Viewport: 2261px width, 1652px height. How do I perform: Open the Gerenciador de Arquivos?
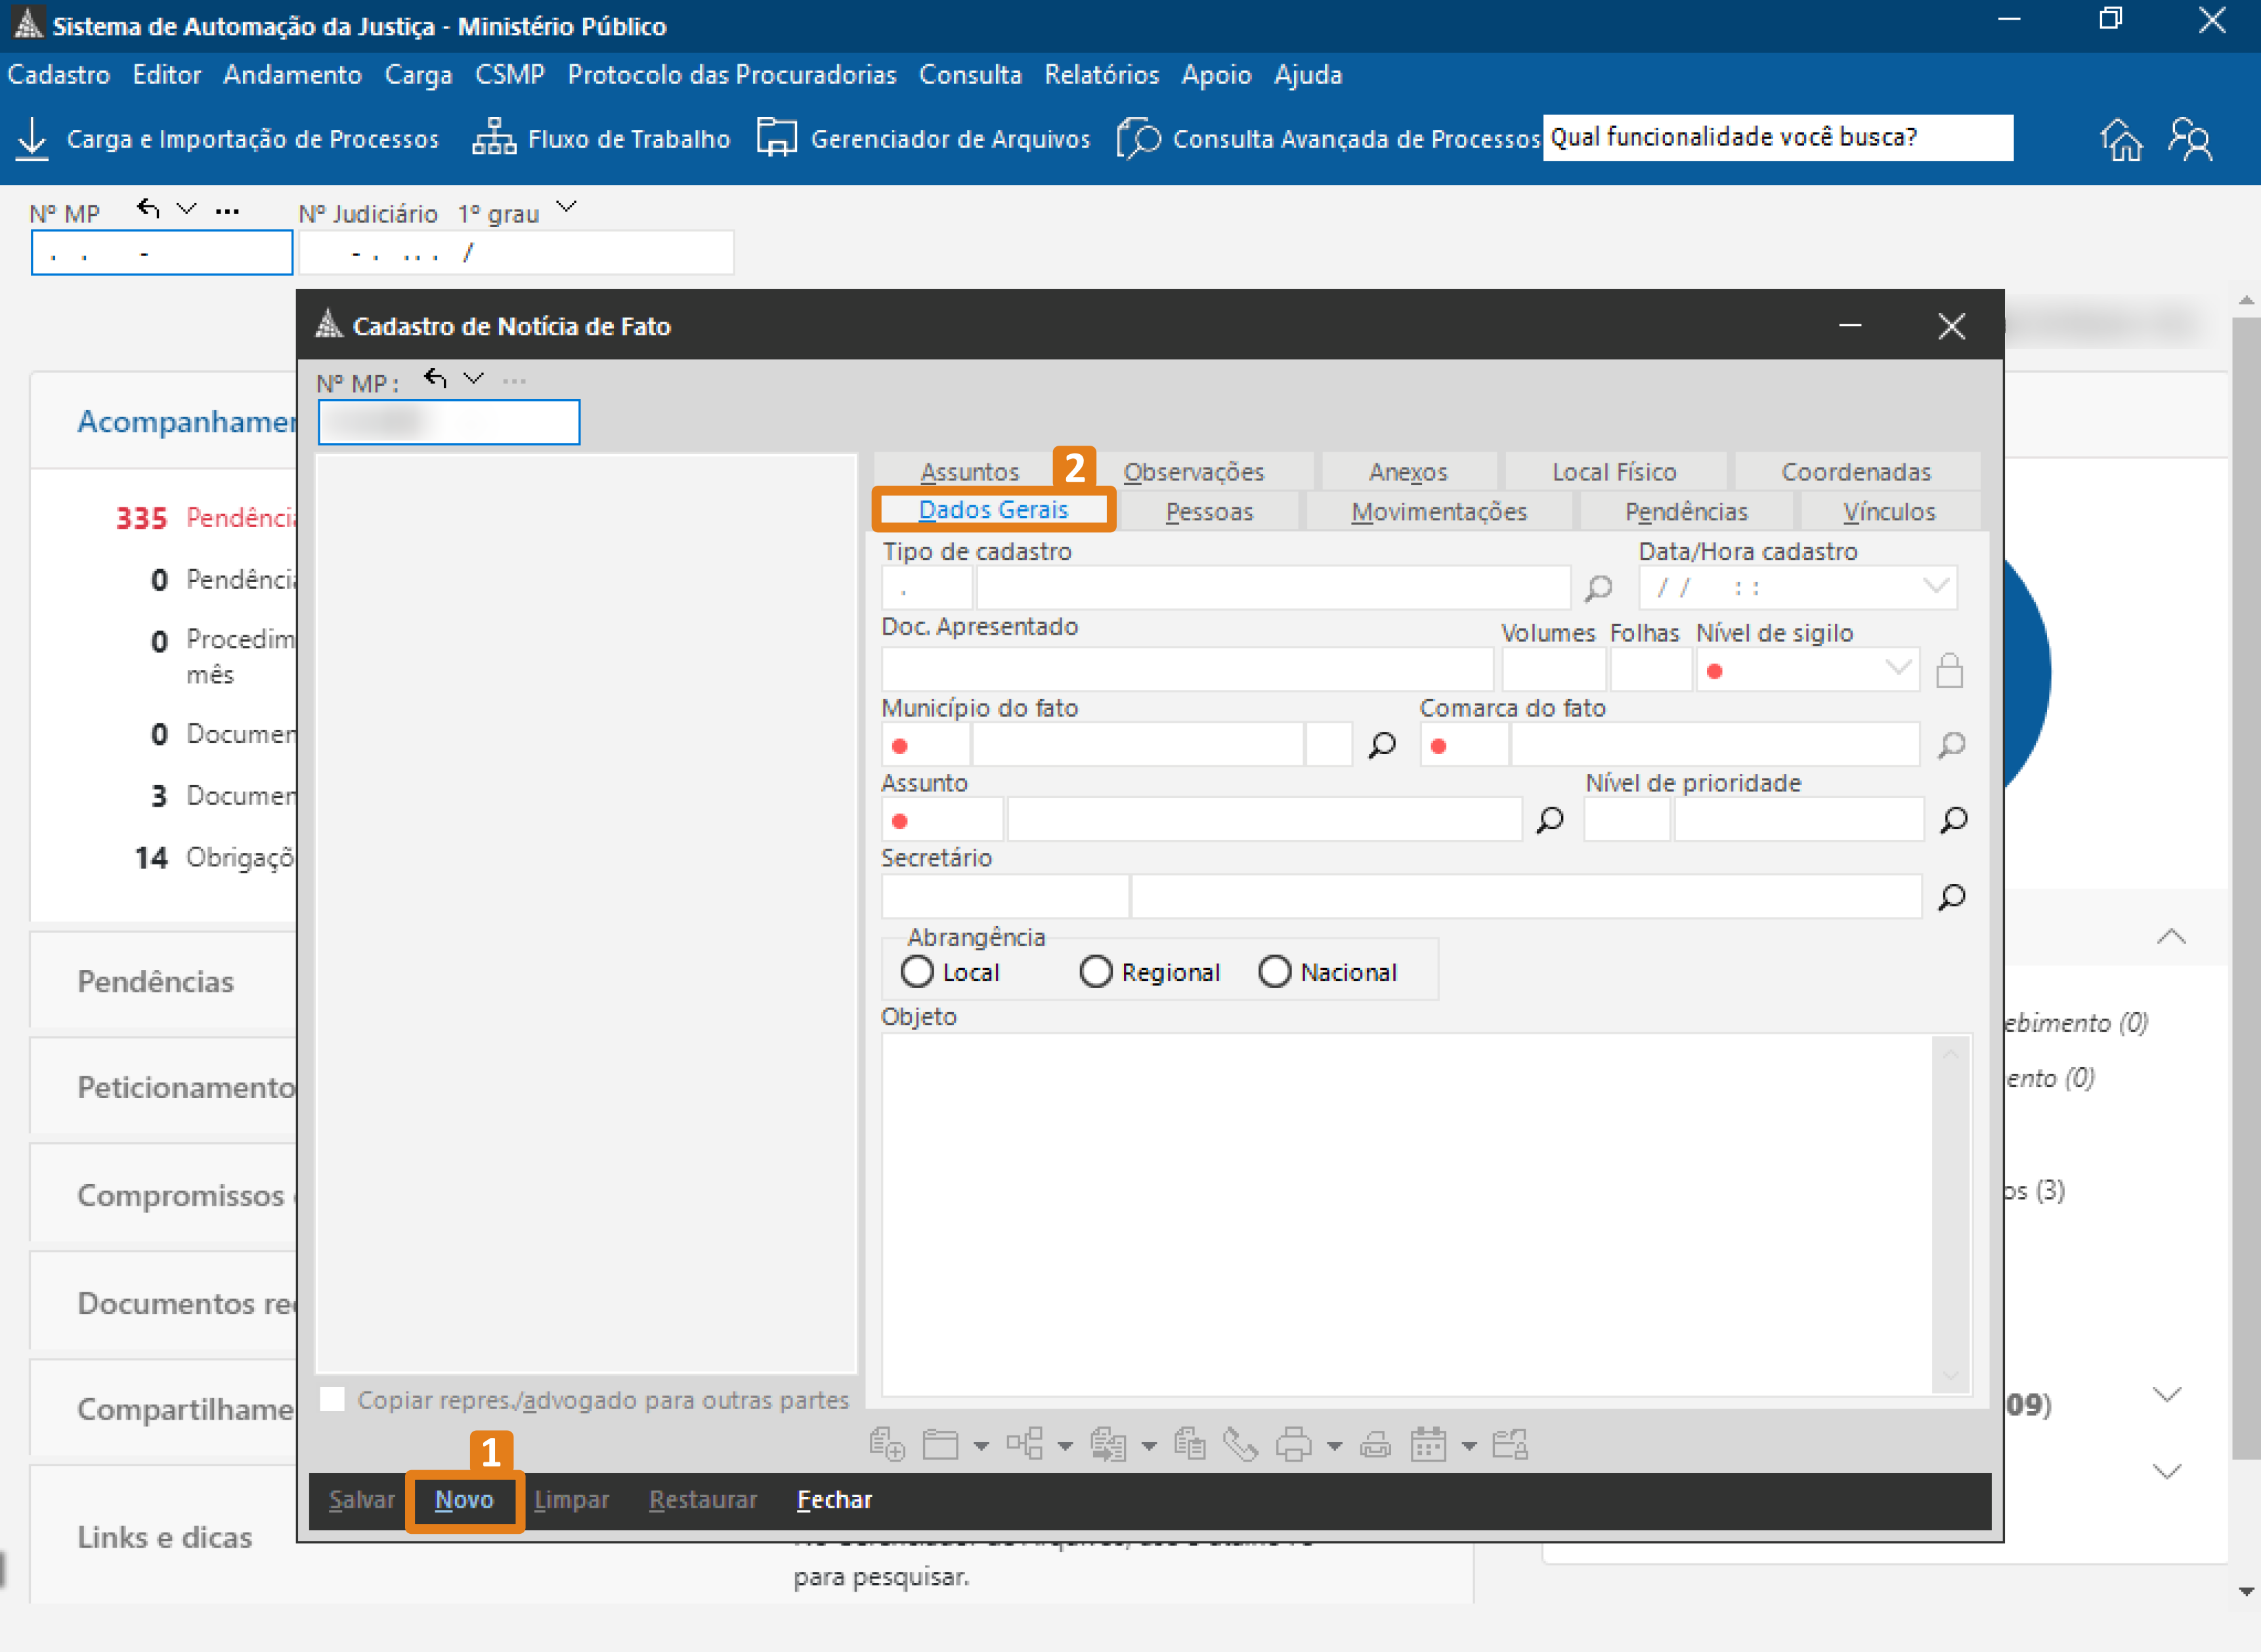click(x=924, y=138)
